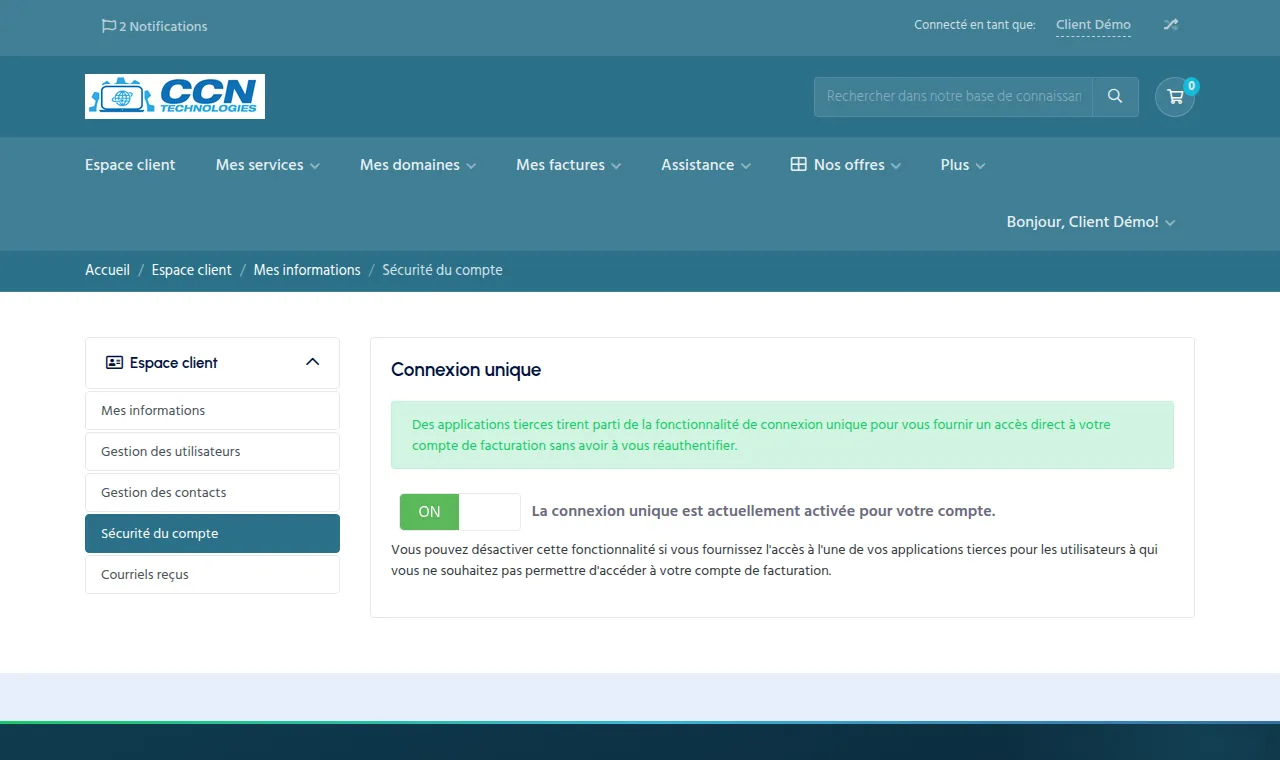Open Courriels reçus in the sidebar

pos(212,575)
